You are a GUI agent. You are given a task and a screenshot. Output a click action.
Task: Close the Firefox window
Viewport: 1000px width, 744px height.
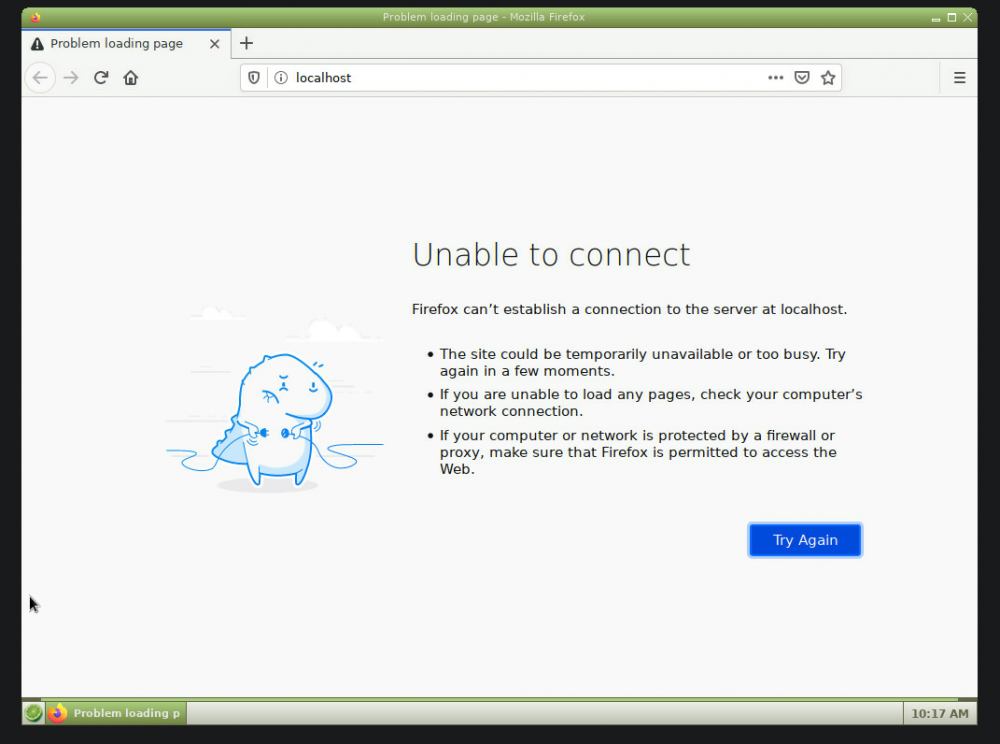[967, 18]
